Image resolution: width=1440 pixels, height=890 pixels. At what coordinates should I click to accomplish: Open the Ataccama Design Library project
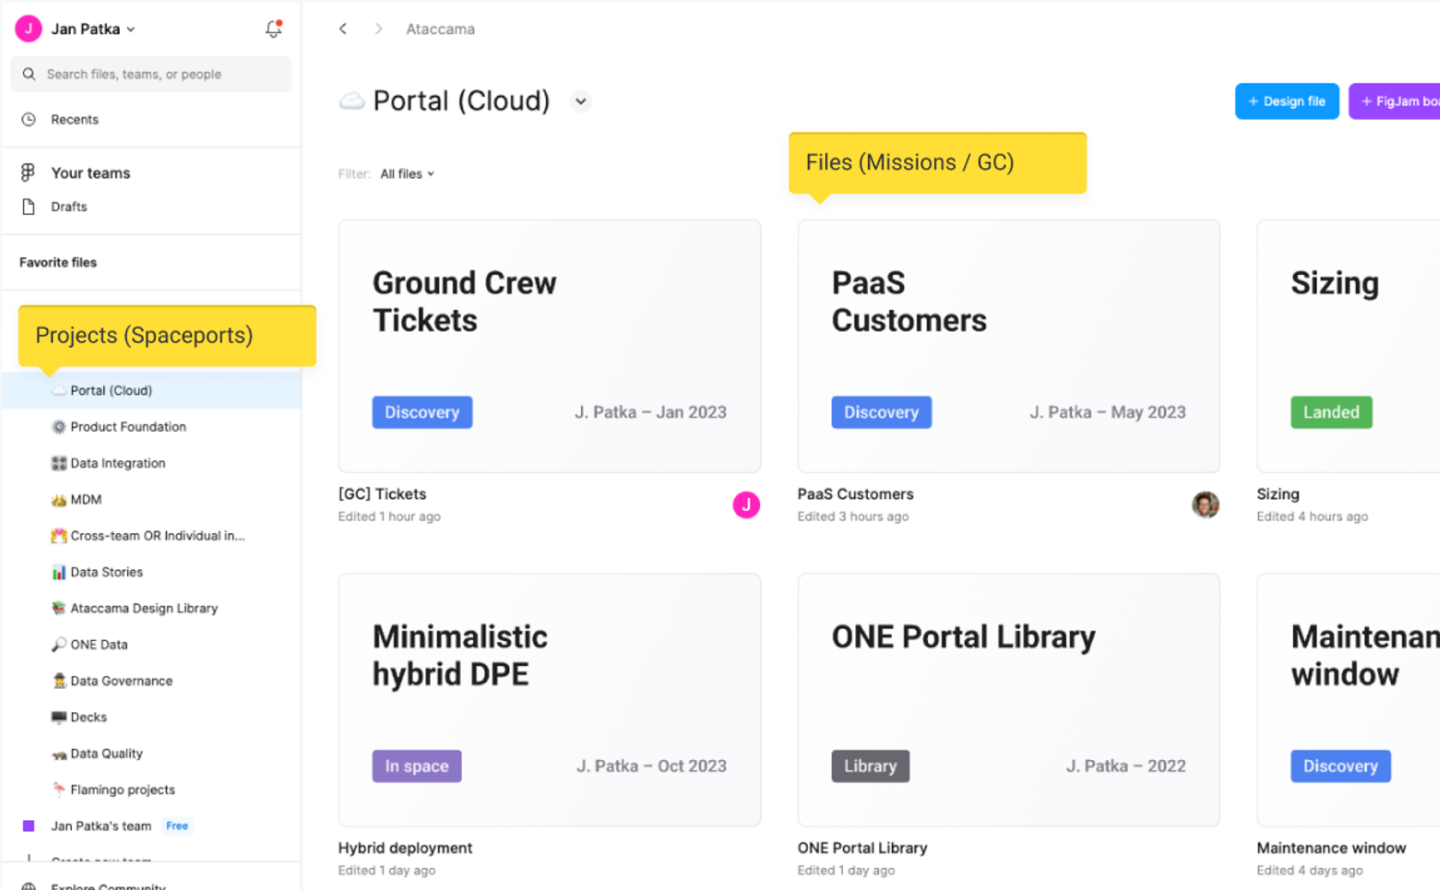143,608
